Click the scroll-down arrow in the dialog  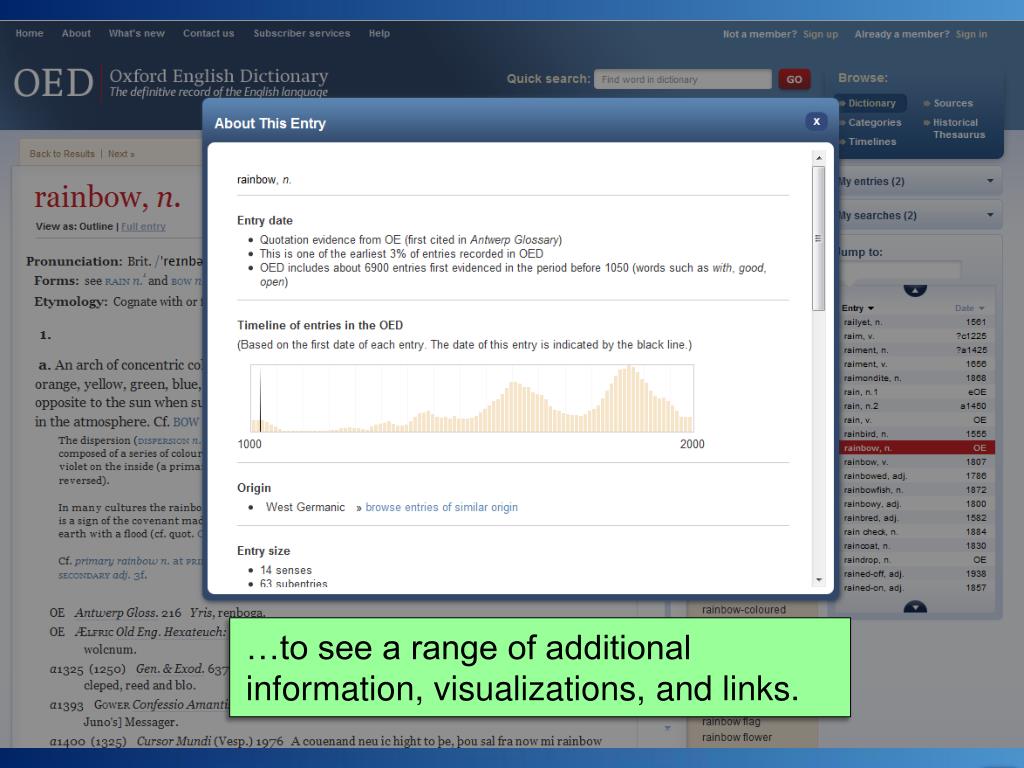[818, 580]
